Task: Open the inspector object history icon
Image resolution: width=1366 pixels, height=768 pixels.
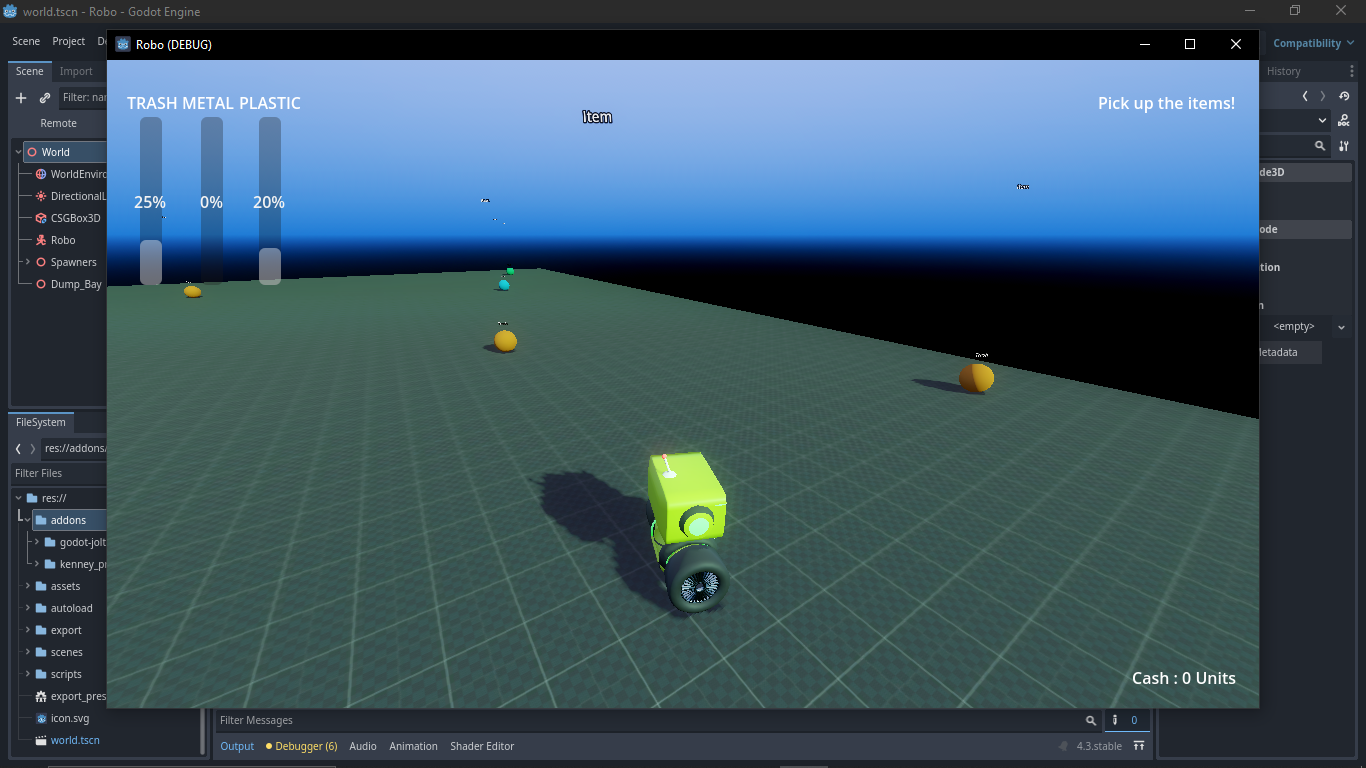Action: [1345, 96]
